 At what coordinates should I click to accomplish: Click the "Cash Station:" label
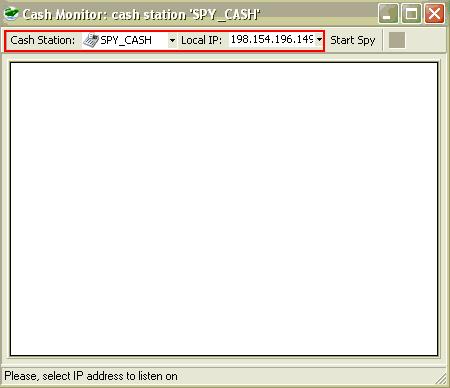[x=43, y=40]
